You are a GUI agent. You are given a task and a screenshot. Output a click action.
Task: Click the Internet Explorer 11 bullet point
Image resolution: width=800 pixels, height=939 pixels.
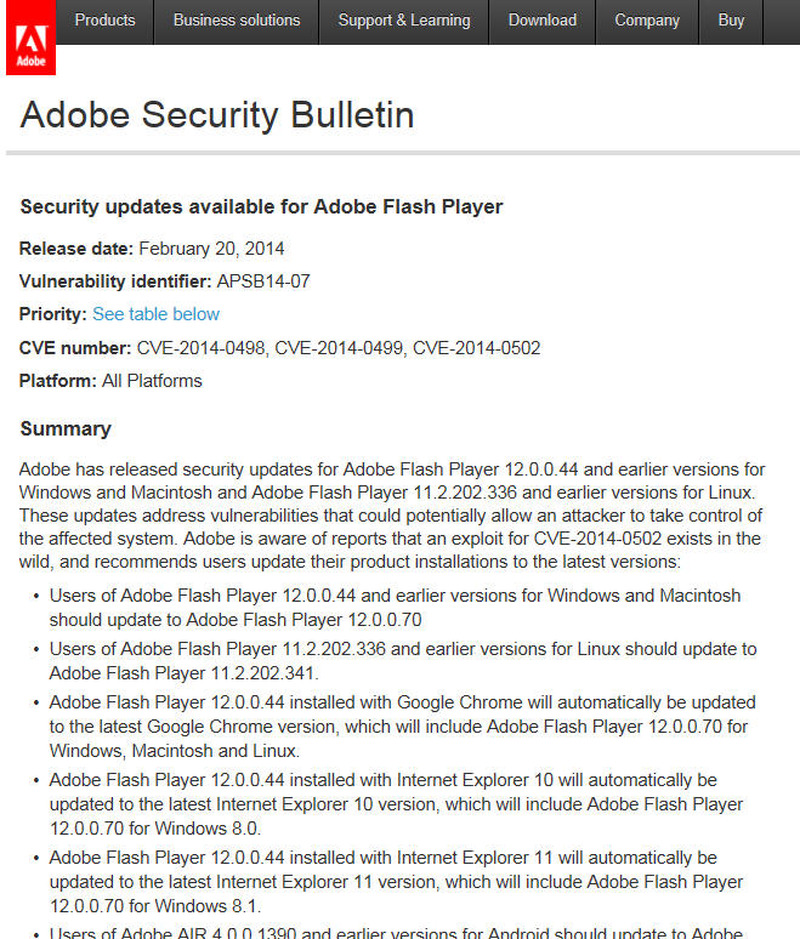(397, 882)
